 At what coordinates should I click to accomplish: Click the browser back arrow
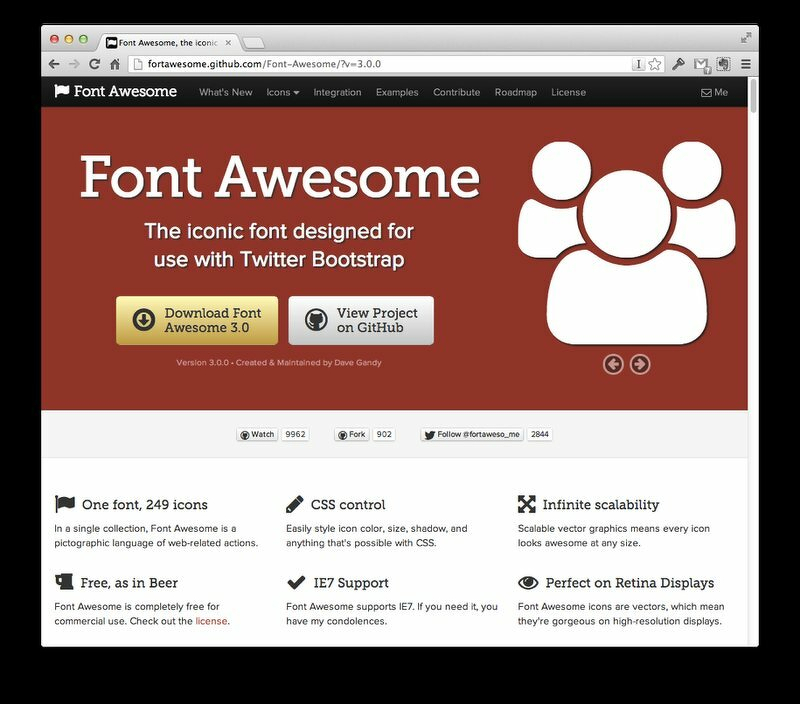(54, 64)
